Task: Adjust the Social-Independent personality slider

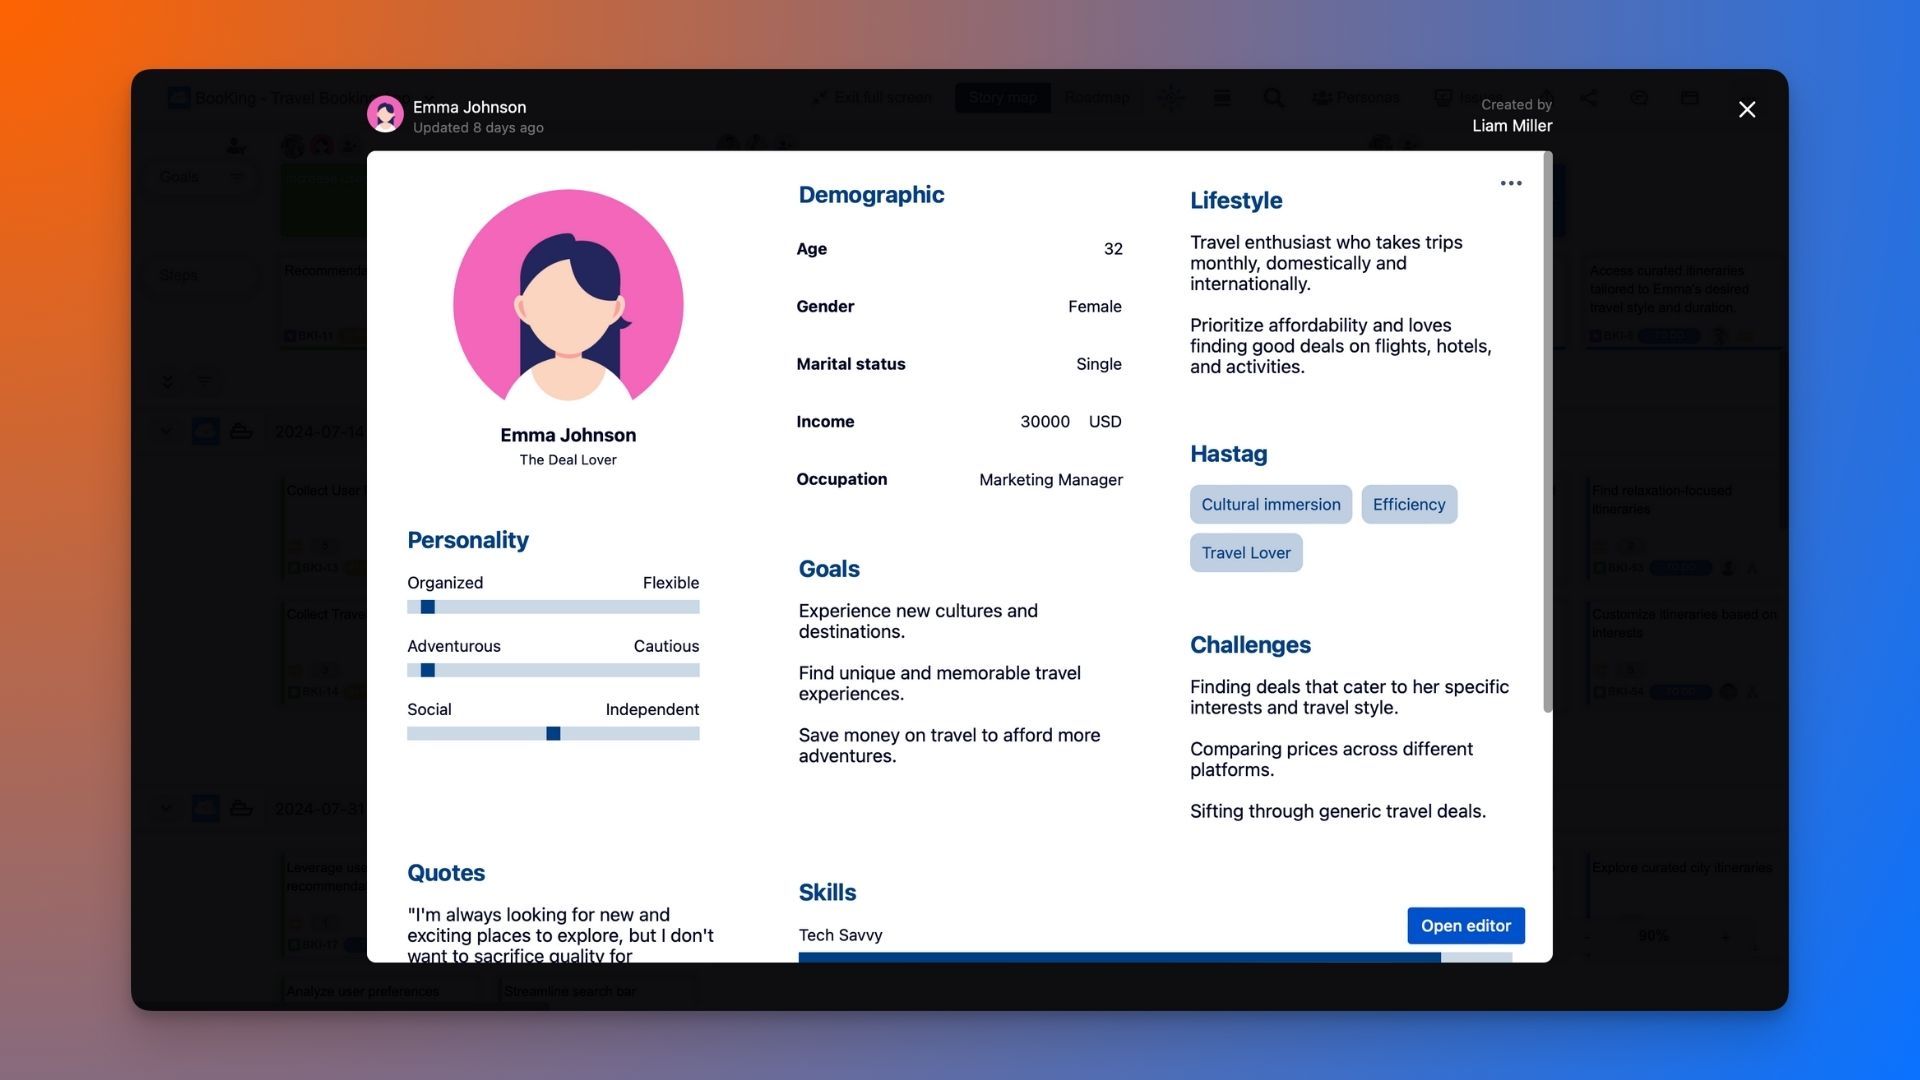Action: point(552,733)
